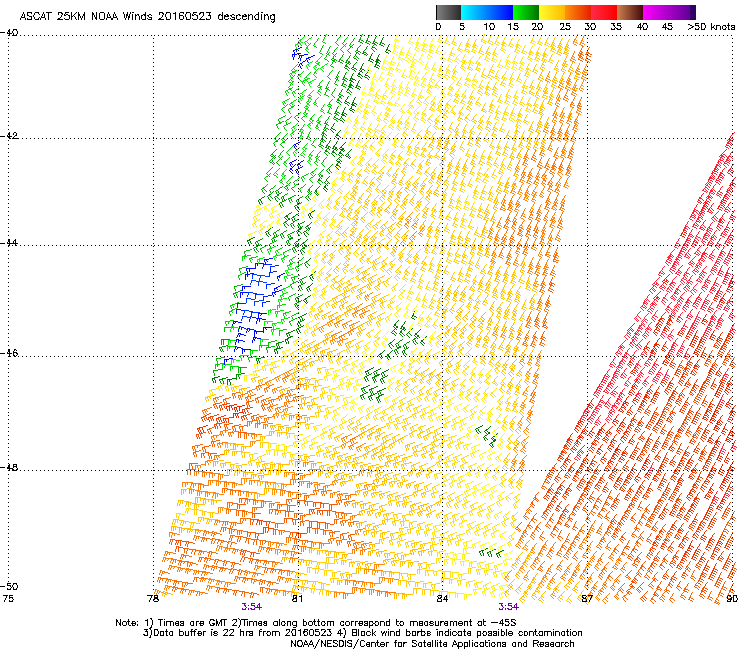Click the 'NOAA/NESDIS/Center for Satellite Applications and Research' credit
Screen dimensions: 740x650
pos(432,644)
